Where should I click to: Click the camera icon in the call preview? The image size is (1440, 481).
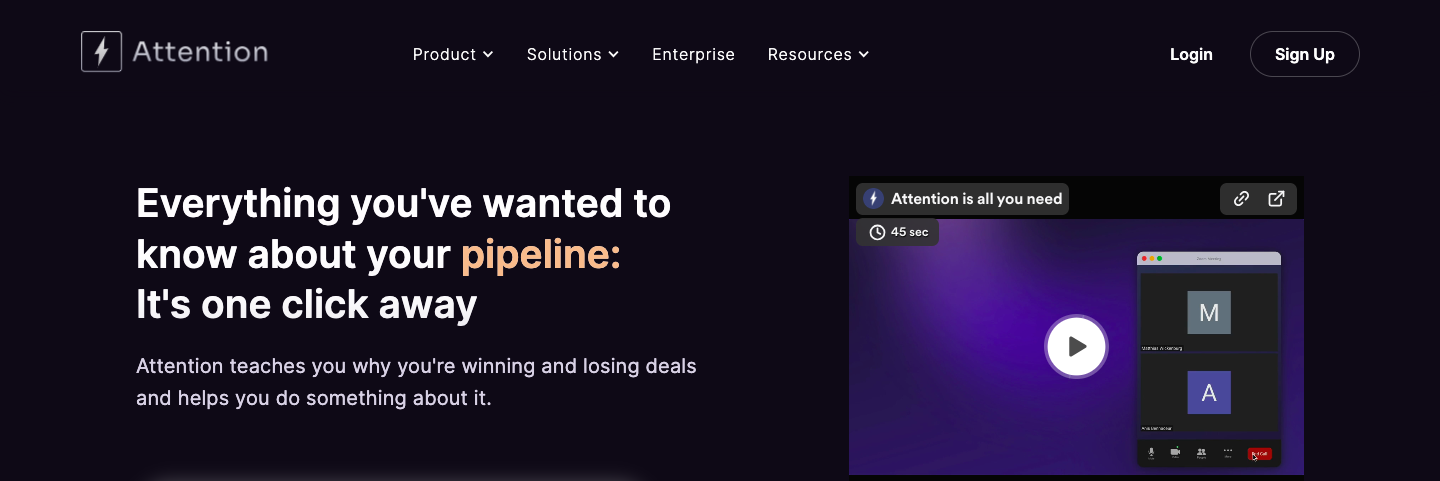click(x=1176, y=452)
